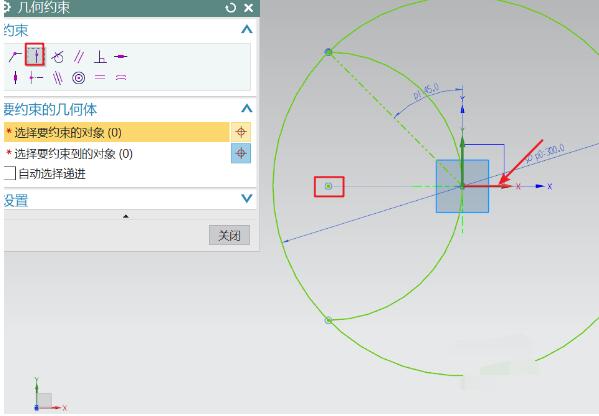Pick the Equal Length constraint icon
The width and height of the screenshot is (599, 416).
point(100,77)
